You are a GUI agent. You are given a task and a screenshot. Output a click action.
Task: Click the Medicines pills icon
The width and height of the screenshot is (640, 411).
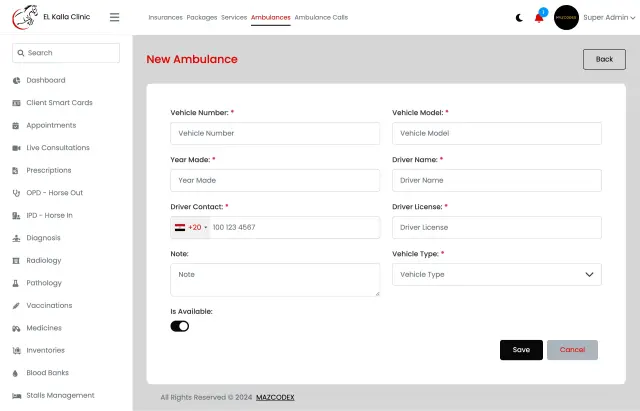click(16, 328)
